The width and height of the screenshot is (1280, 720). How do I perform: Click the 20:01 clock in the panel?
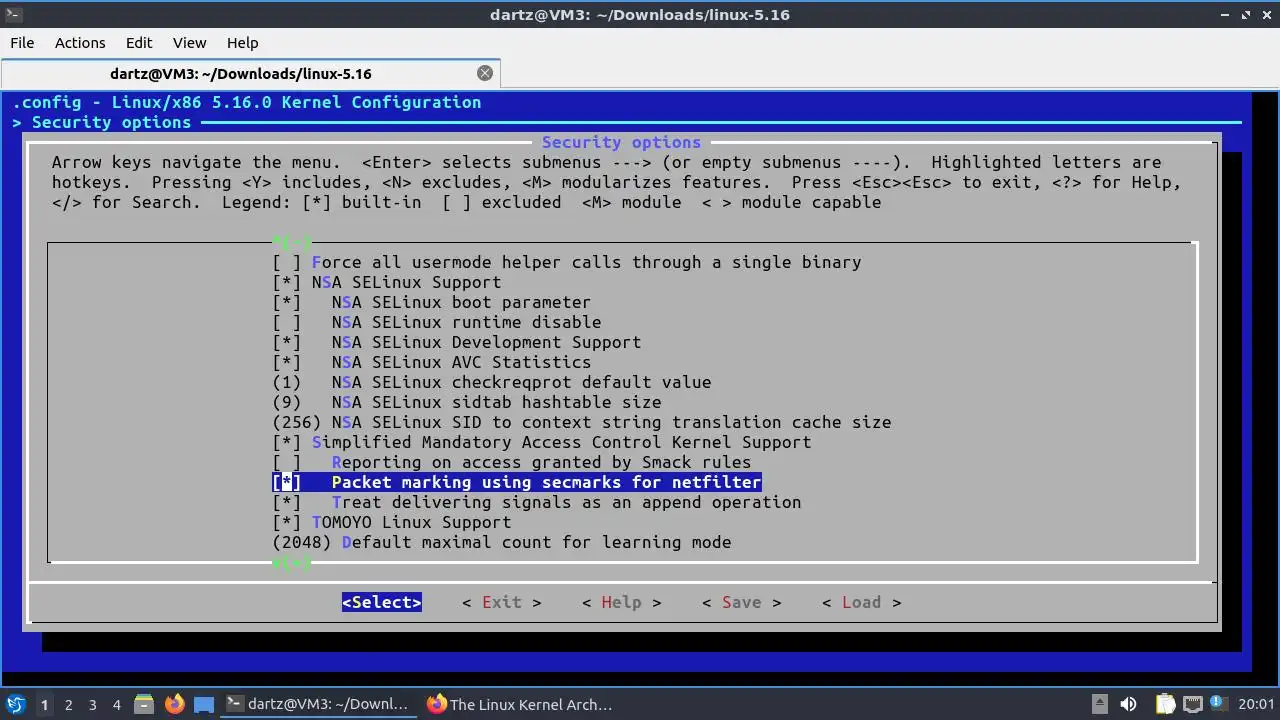[1258, 704]
